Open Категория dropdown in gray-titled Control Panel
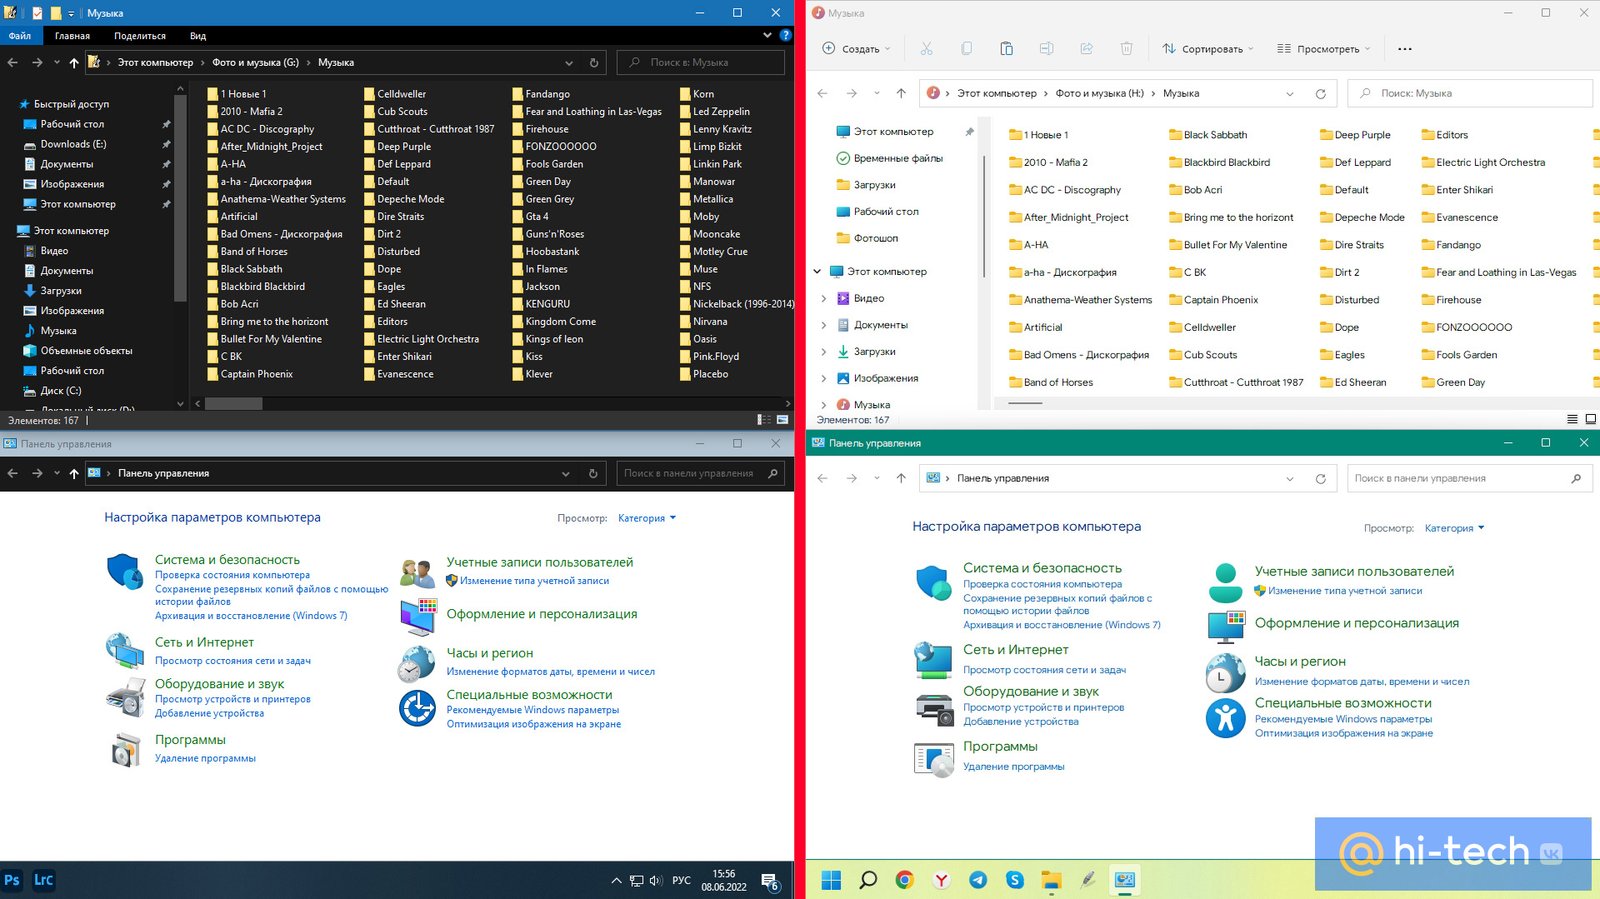This screenshot has height=899, width=1600. [x=647, y=518]
